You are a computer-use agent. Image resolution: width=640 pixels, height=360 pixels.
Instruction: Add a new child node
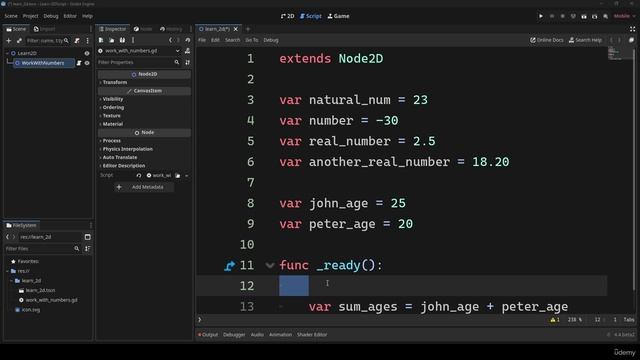9,41
